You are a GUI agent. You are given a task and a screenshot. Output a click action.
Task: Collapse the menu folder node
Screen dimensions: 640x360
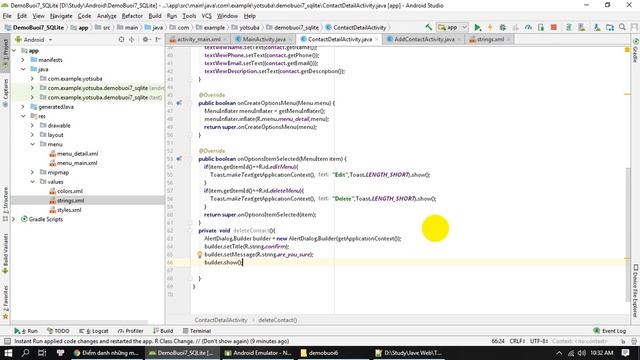32,144
